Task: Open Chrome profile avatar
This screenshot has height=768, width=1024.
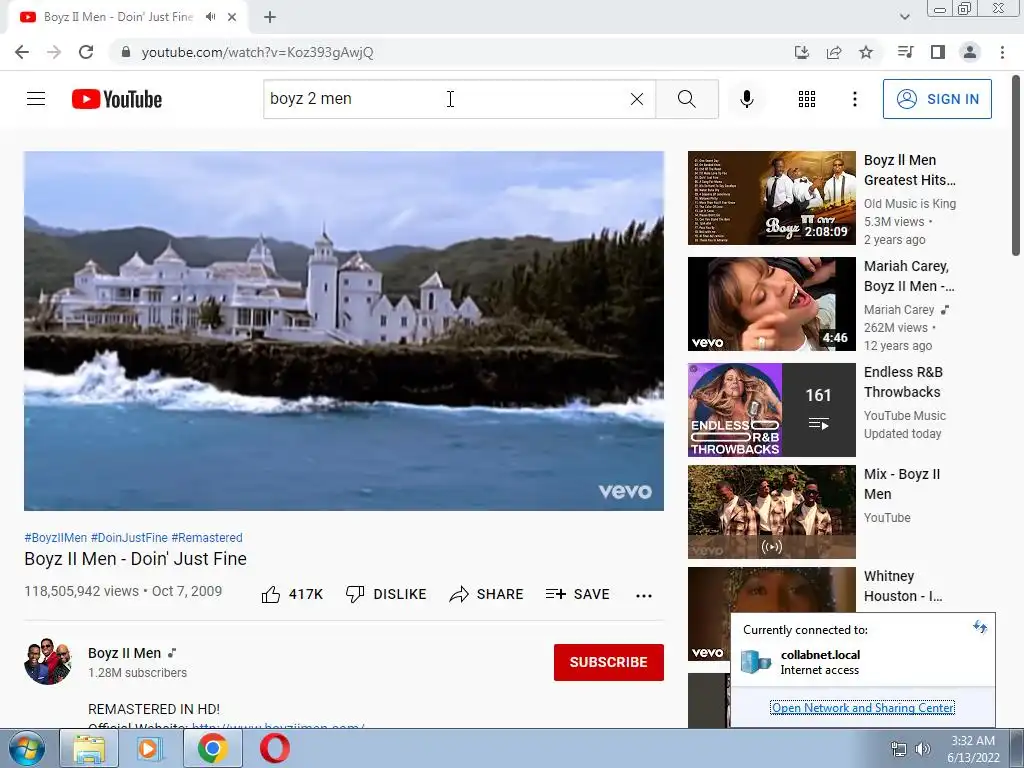Action: 970,52
